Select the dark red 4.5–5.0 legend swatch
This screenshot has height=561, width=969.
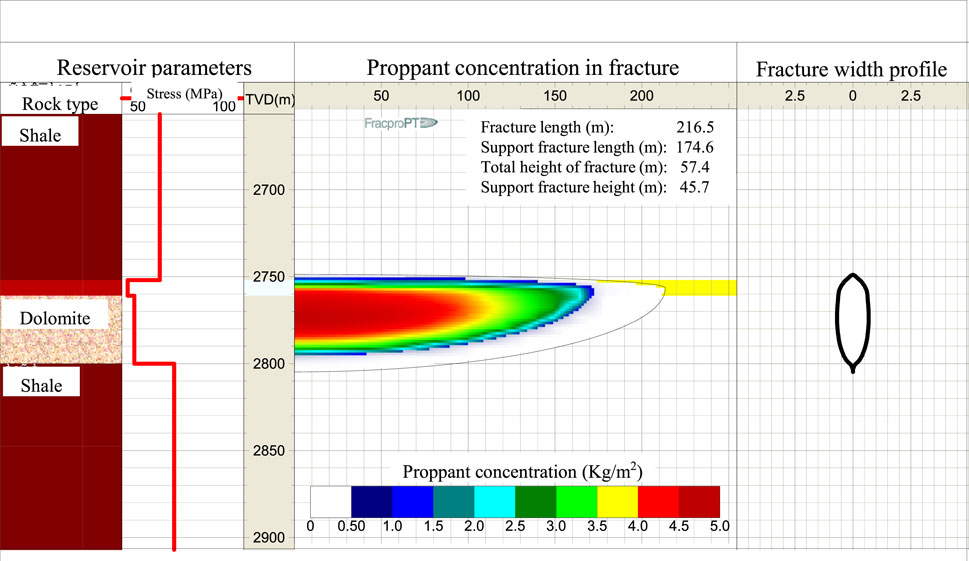point(699,502)
